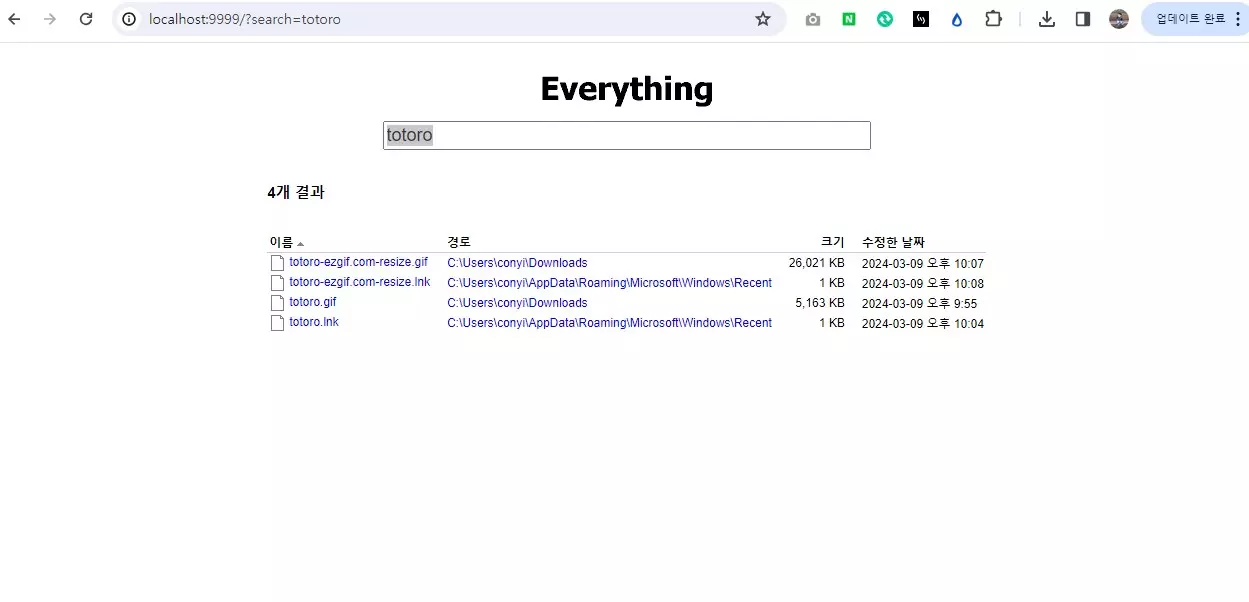Reload the current page
This screenshot has height=602, width=1249.
pyautogui.click(x=86, y=19)
